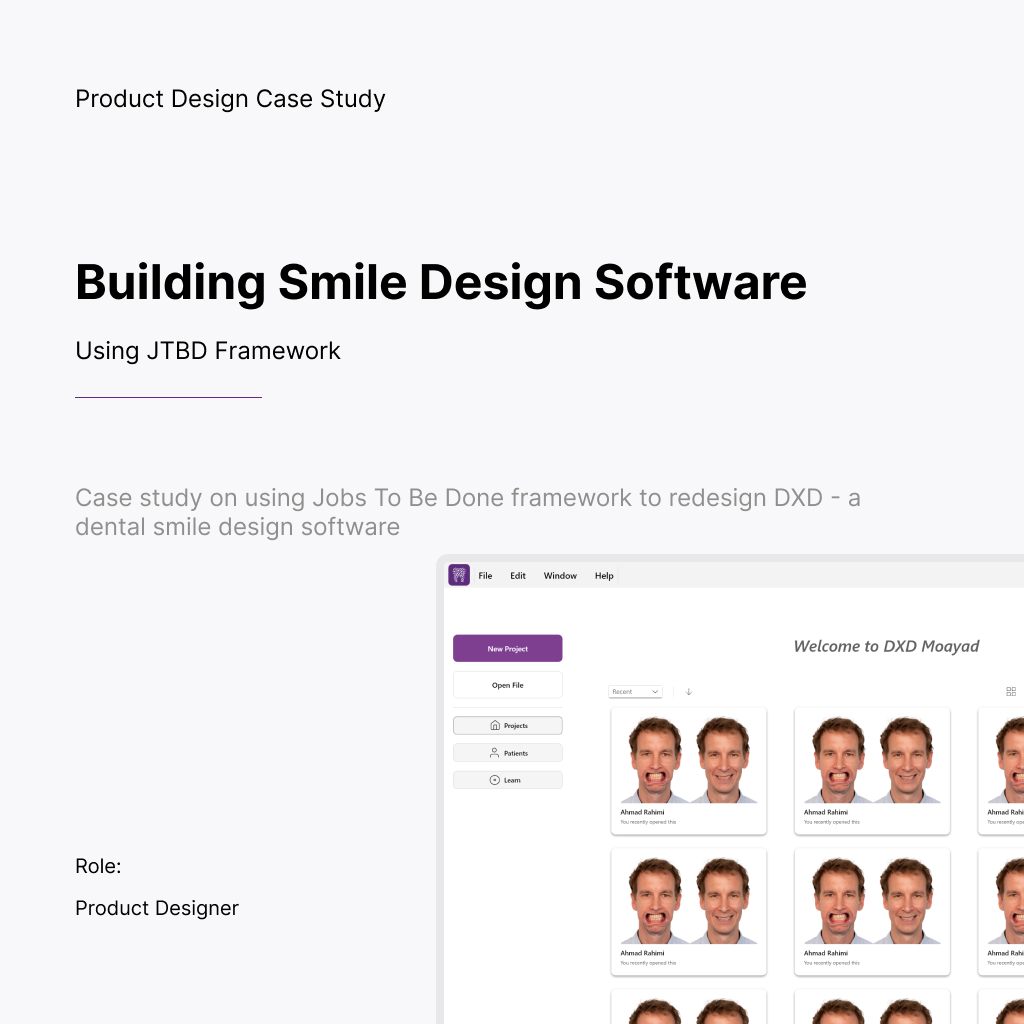The height and width of the screenshot is (1024, 1024).
Task: Open second project card in top row
Action: pyautogui.click(x=872, y=770)
